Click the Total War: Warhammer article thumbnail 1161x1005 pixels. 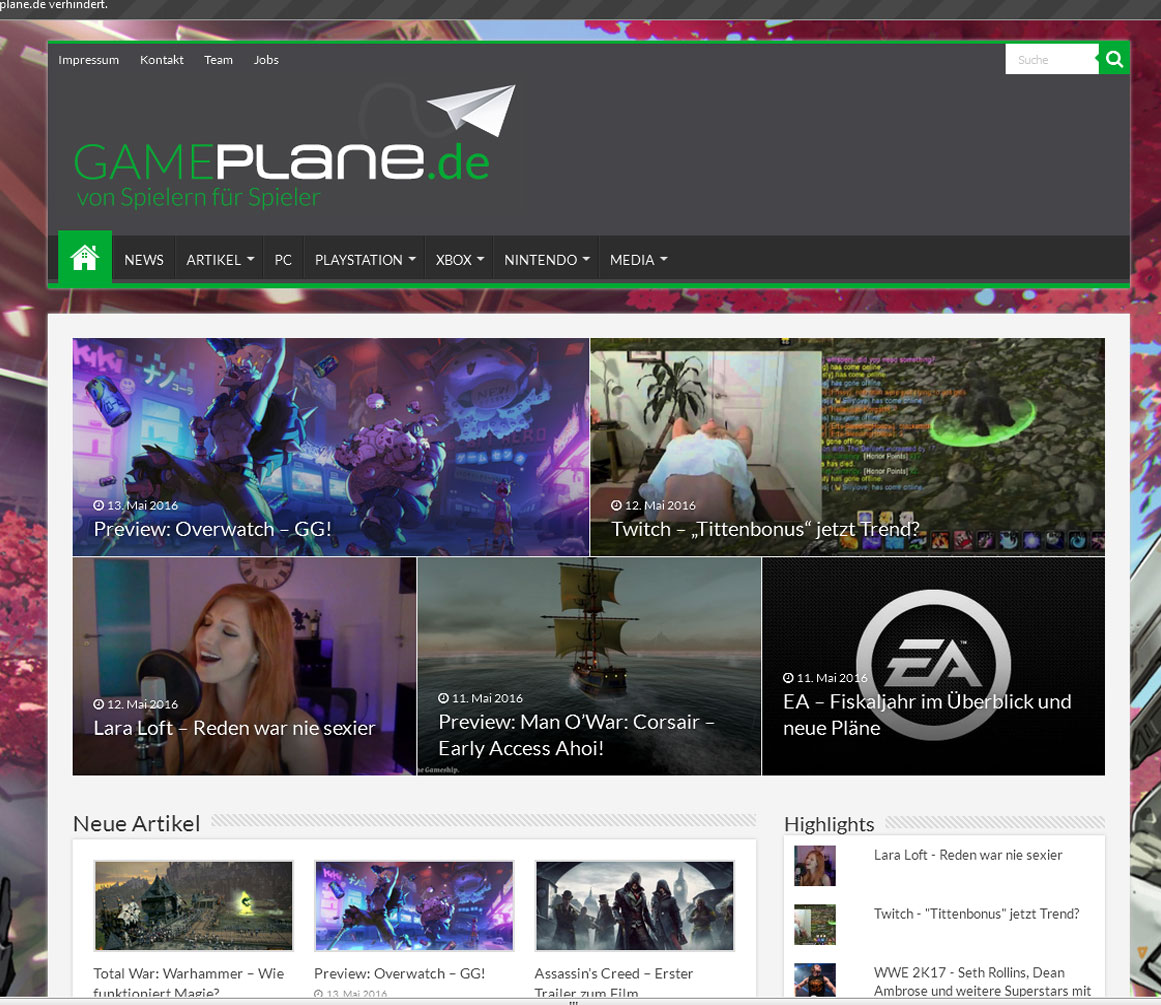[x=193, y=906]
